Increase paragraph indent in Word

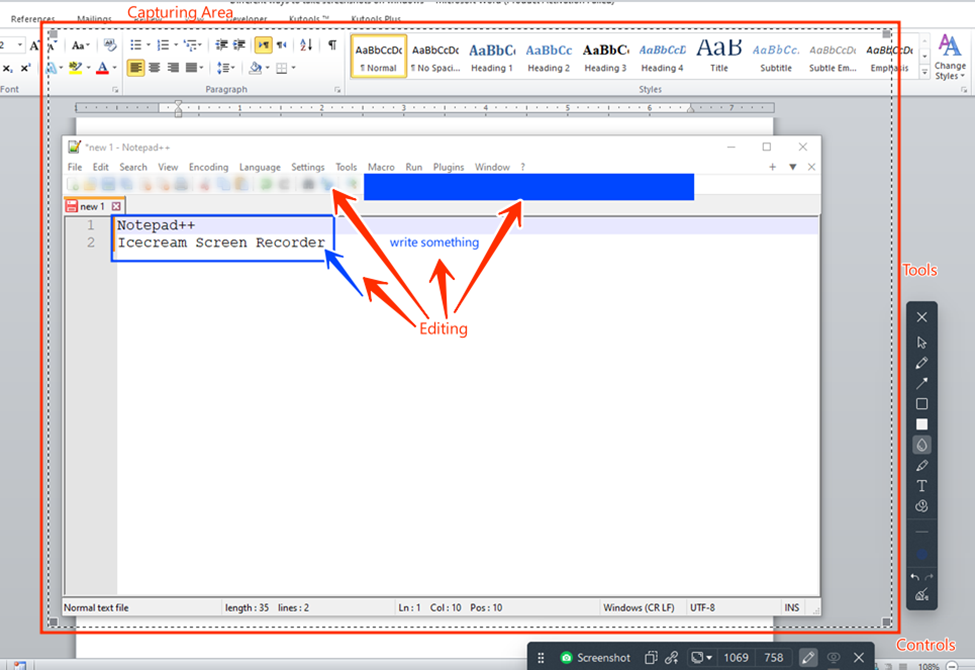click(239, 45)
